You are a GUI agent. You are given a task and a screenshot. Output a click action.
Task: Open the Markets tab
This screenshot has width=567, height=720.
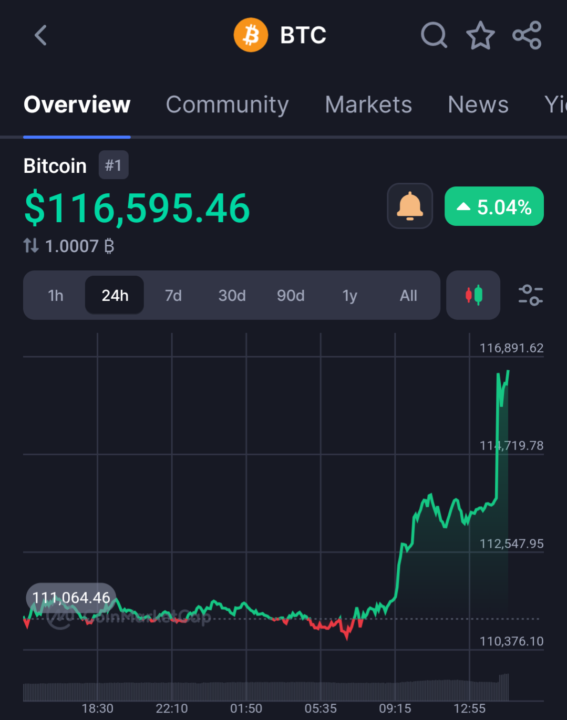pos(368,105)
